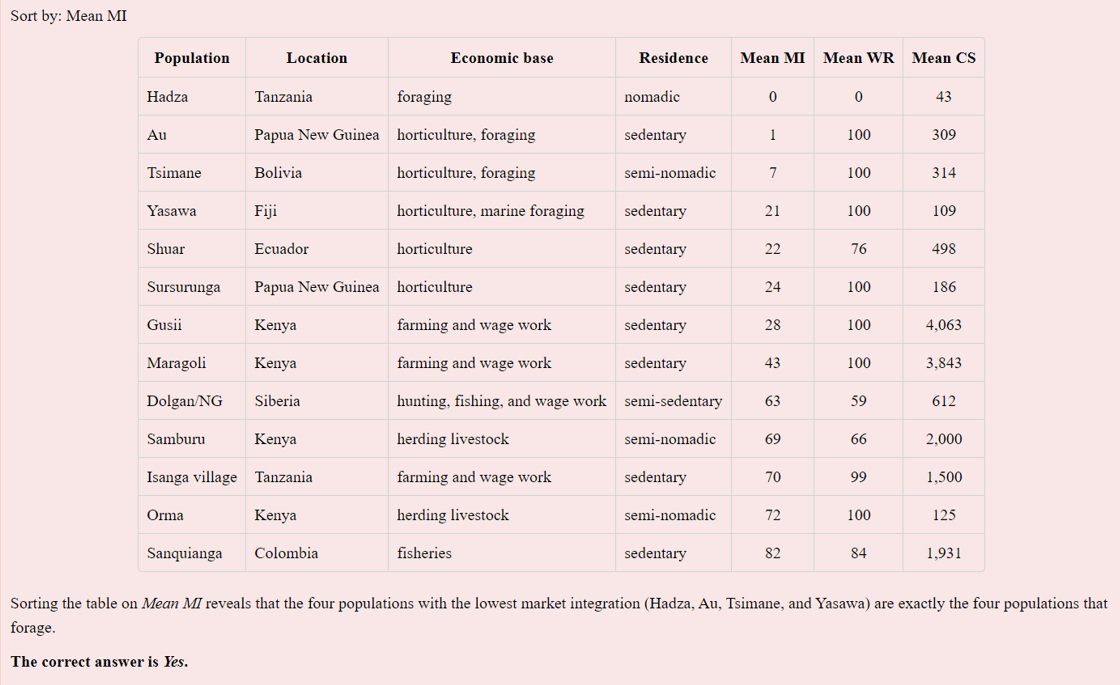Click the Residence column header
Viewport: 1120px width, 685px height.
(x=673, y=58)
